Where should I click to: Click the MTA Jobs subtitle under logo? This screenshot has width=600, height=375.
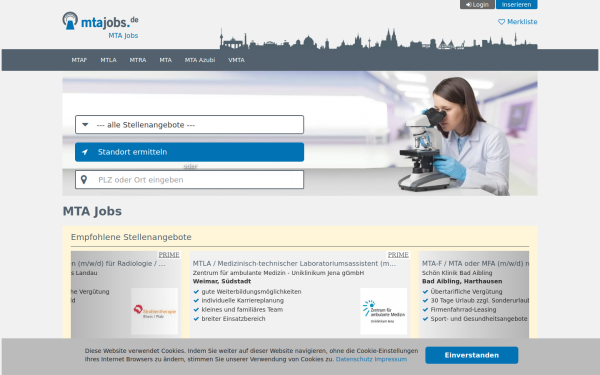pos(123,36)
